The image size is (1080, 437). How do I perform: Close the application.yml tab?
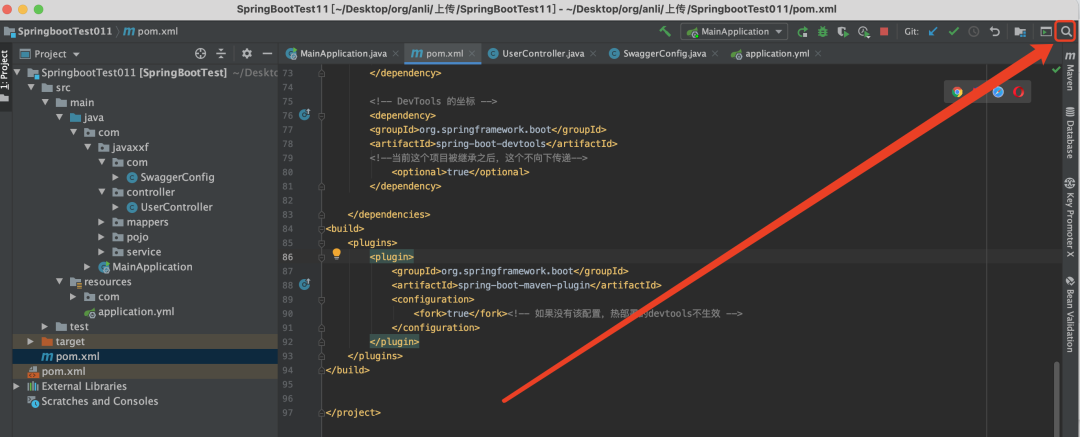point(819,54)
